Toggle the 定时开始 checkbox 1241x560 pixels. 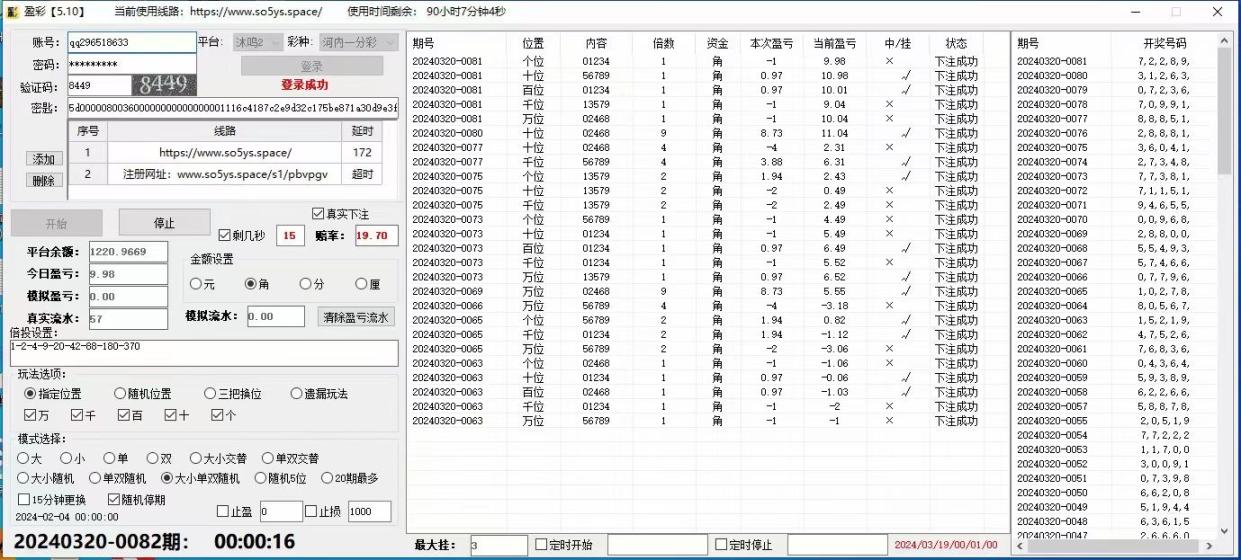pos(541,545)
